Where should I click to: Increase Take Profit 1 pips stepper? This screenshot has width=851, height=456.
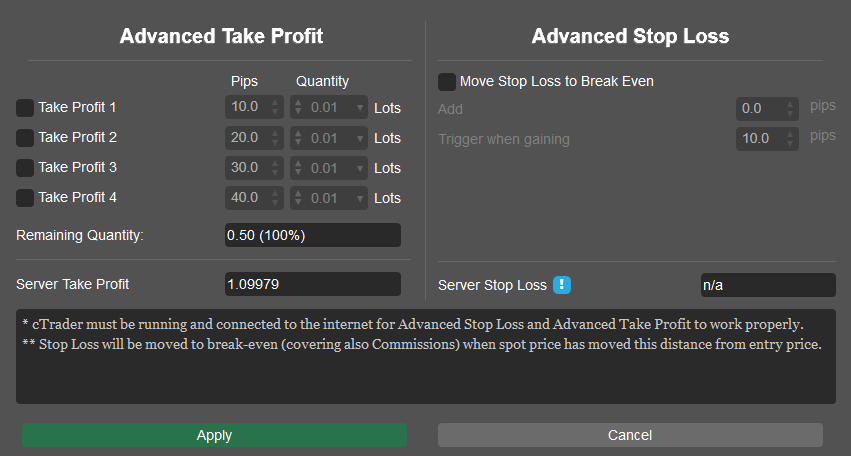275,103
